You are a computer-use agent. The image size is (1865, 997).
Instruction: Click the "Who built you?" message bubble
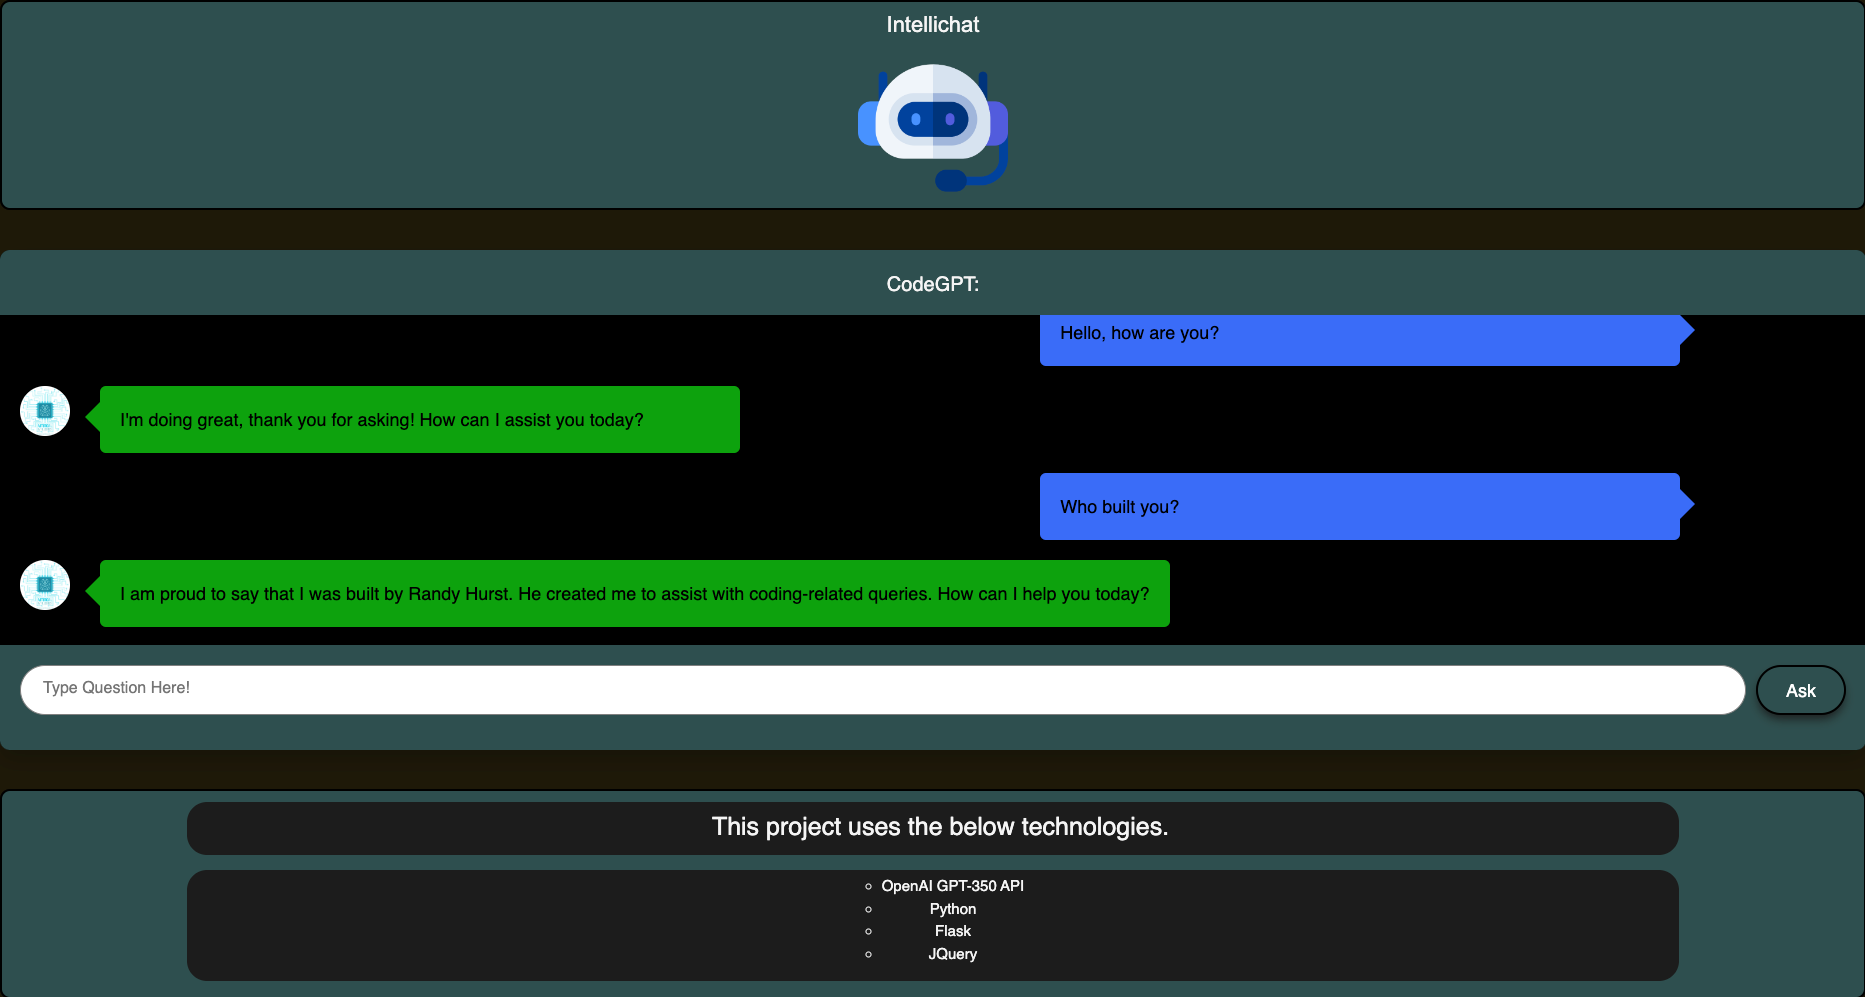1360,507
